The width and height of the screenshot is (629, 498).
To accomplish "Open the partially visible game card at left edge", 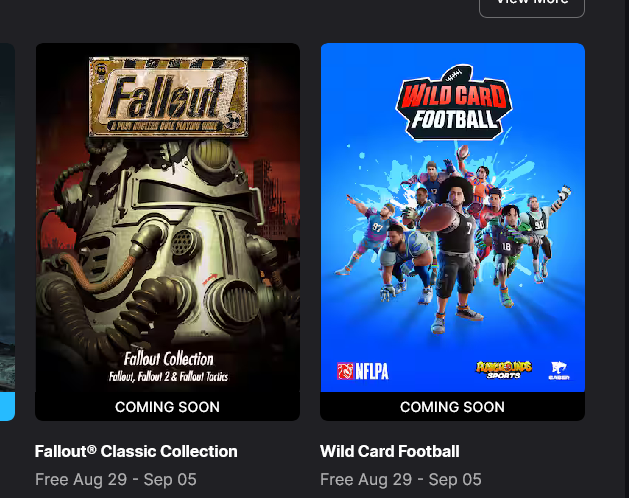I will 7,217.
